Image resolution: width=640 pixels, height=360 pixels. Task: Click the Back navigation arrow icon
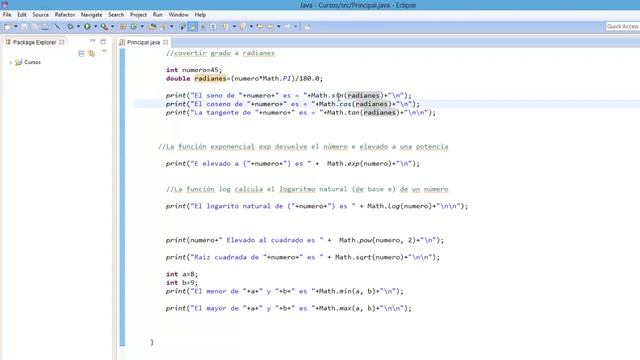point(270,27)
